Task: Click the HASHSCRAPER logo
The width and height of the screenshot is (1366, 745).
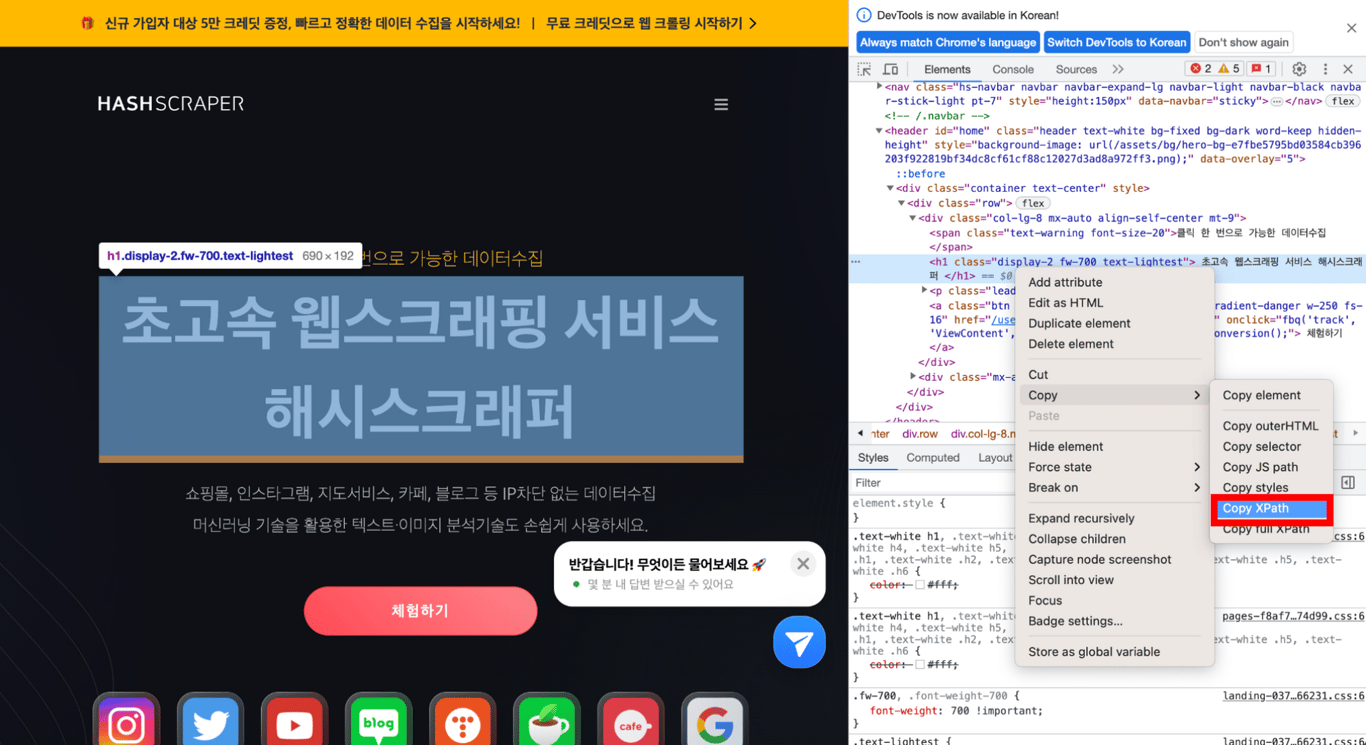Action: [x=171, y=104]
